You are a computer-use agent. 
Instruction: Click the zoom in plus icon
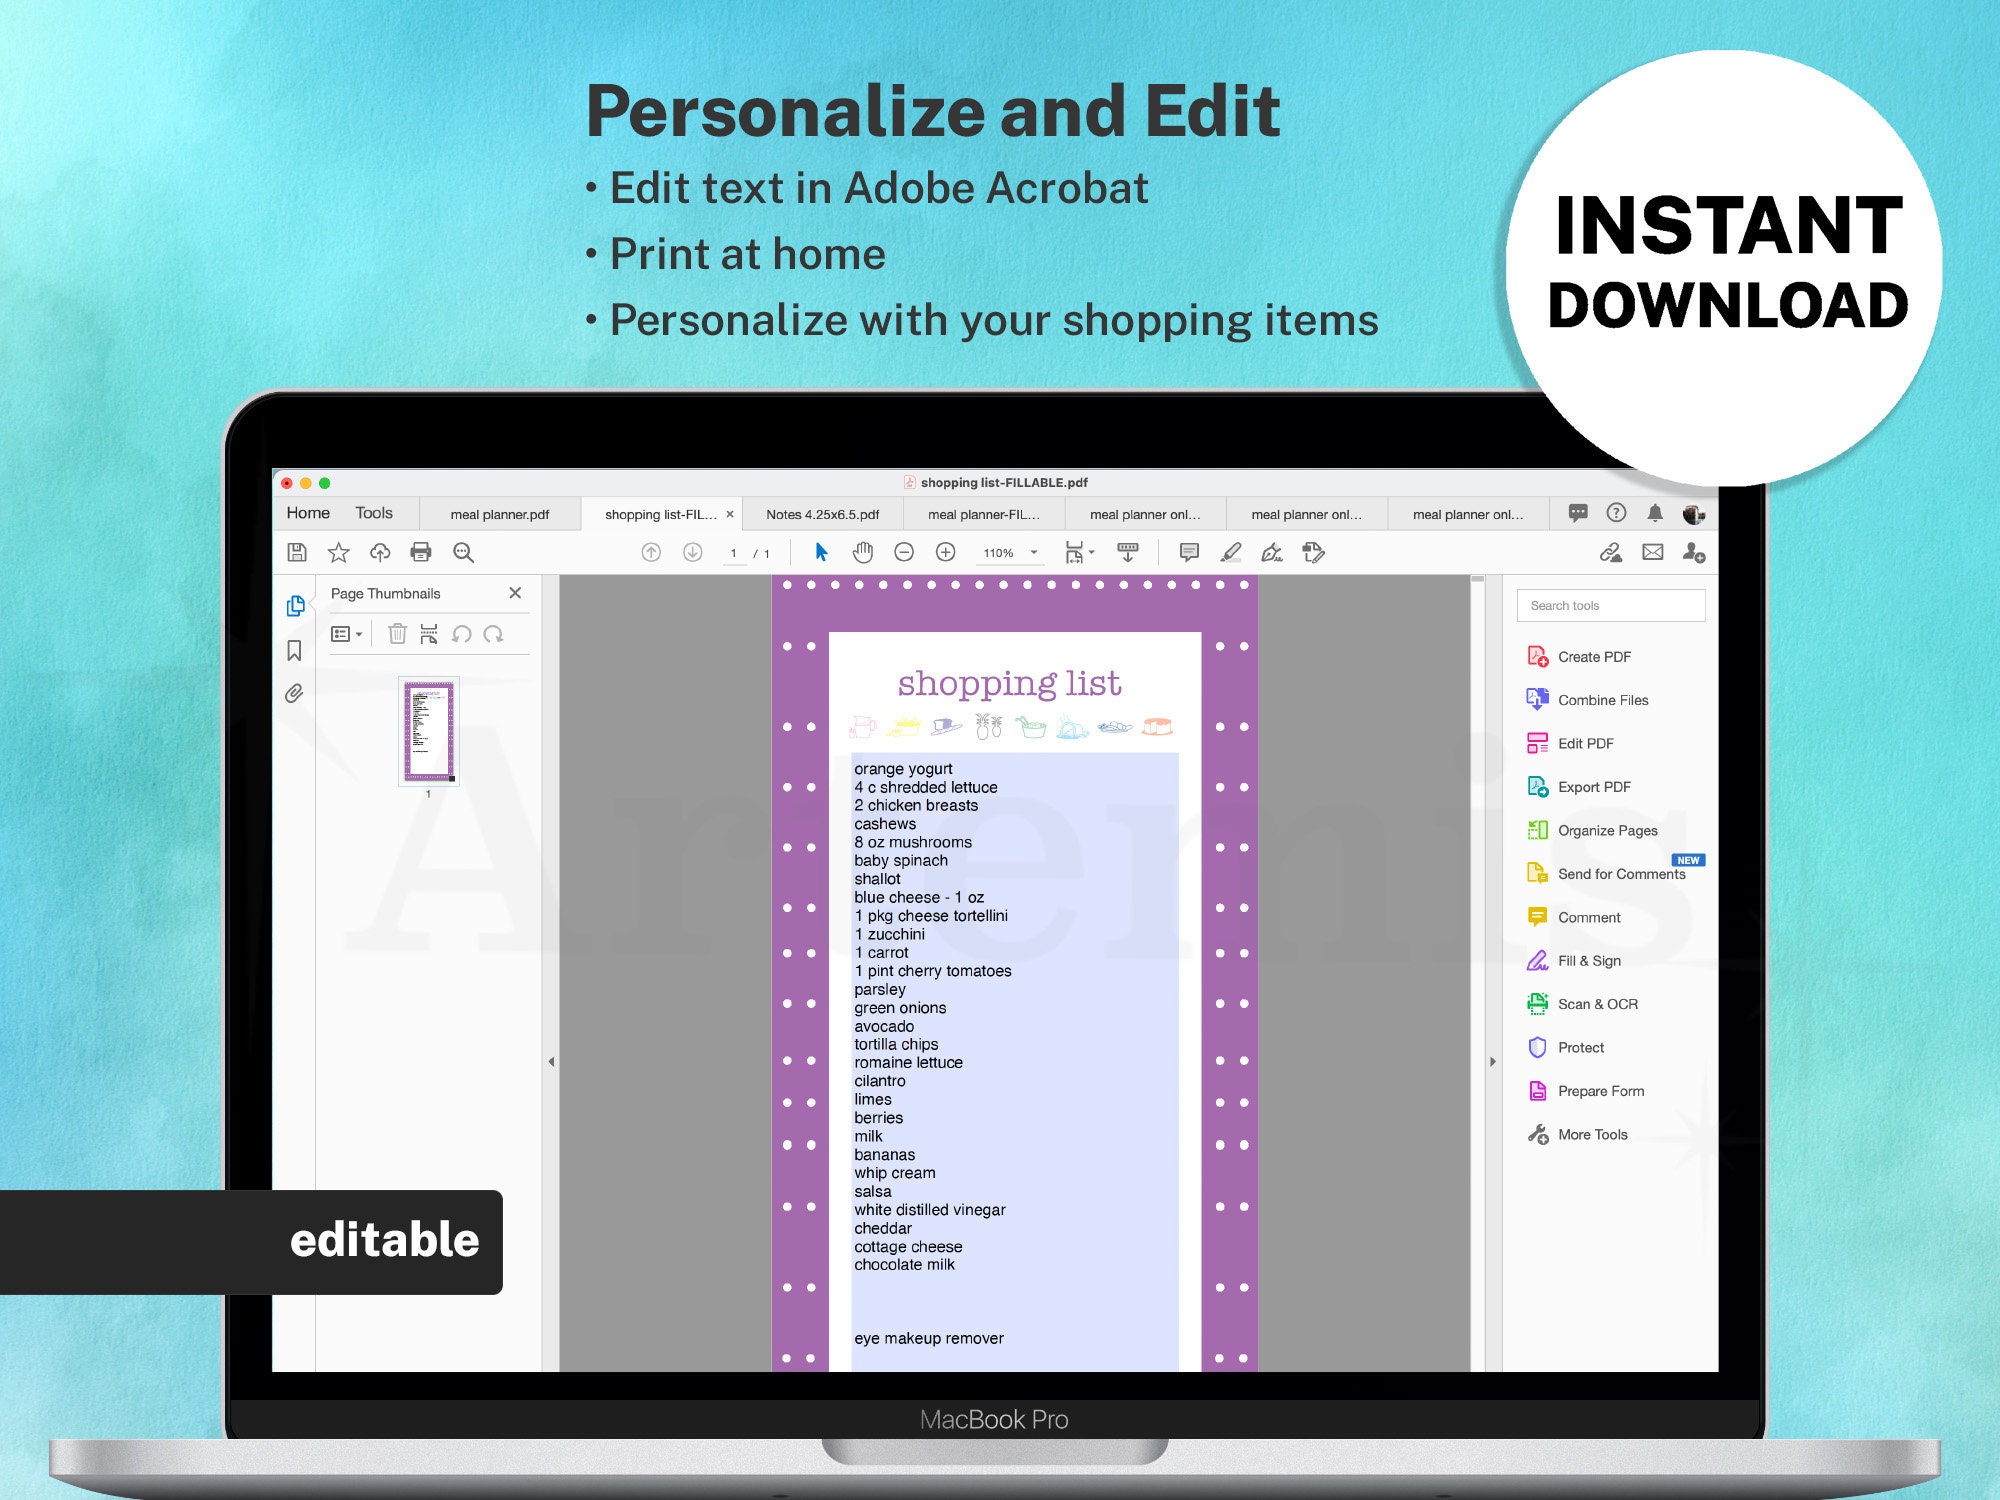coord(945,552)
